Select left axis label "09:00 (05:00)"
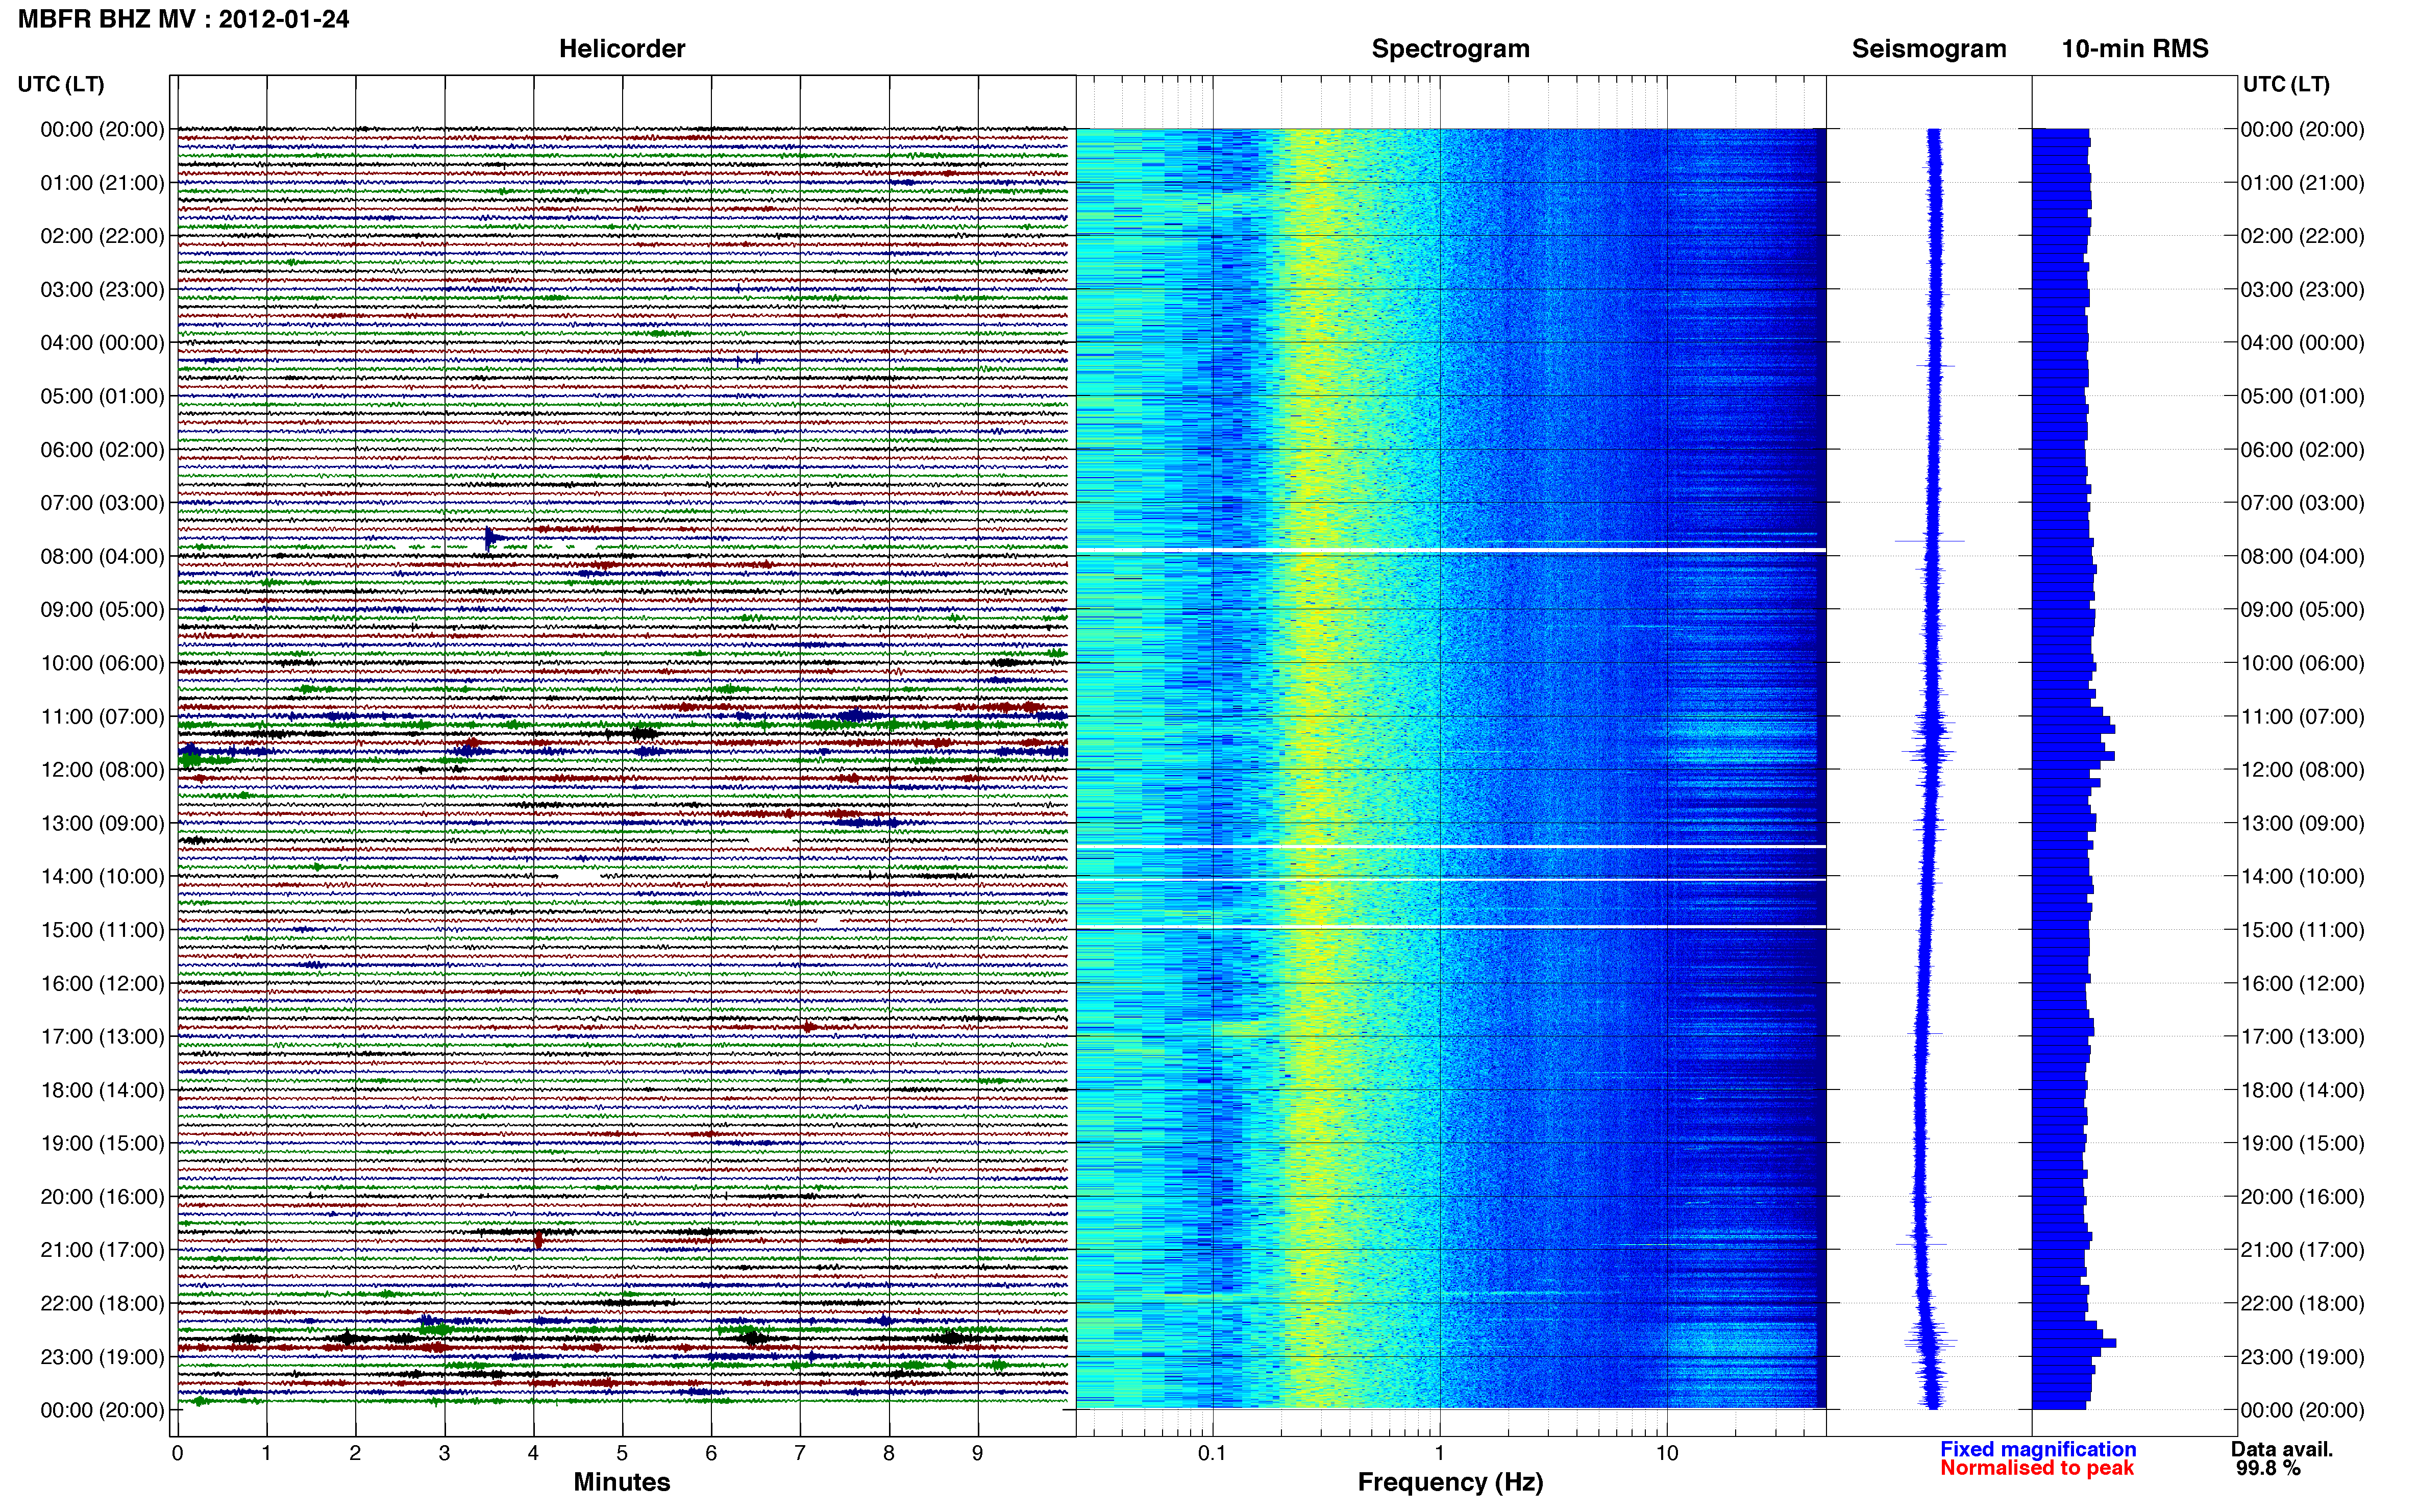 coord(102,610)
